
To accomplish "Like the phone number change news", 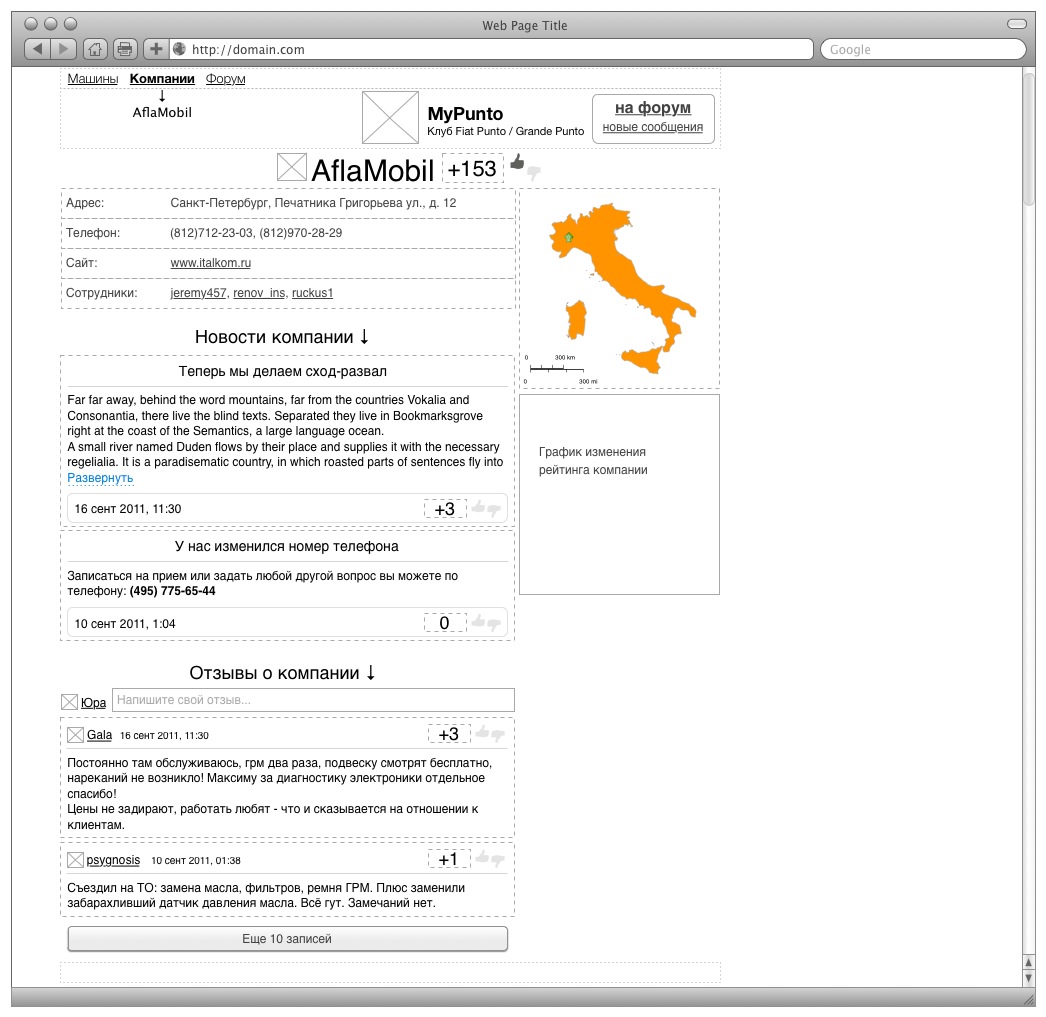I will pos(478,622).
